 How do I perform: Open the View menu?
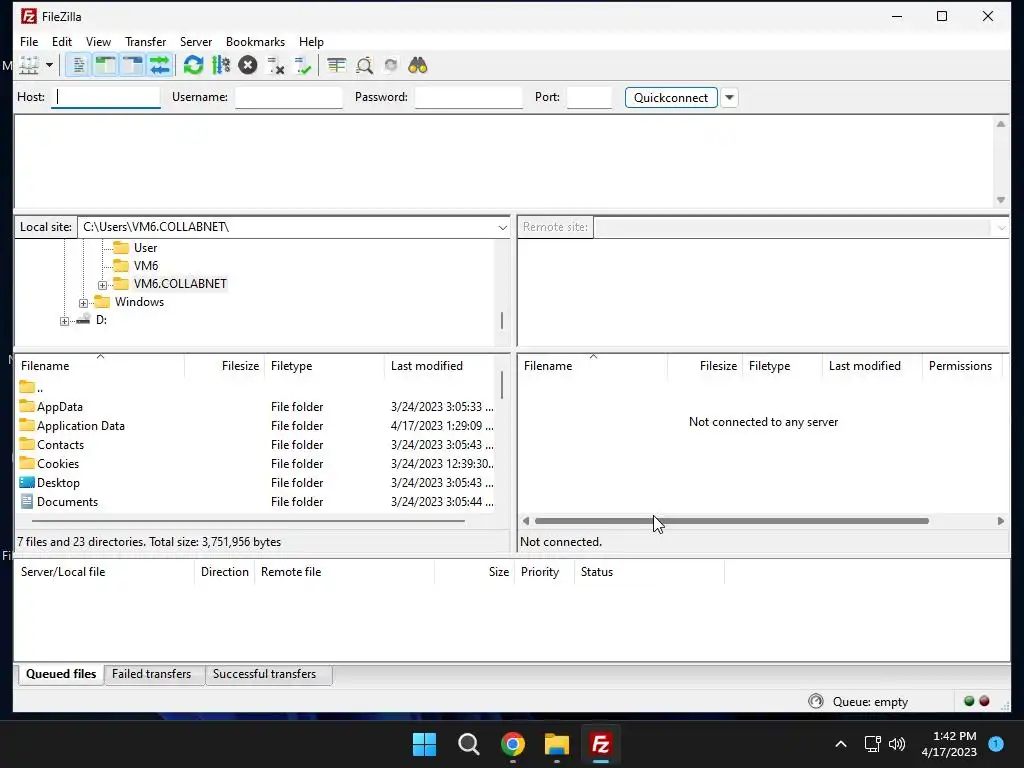[x=98, y=42]
